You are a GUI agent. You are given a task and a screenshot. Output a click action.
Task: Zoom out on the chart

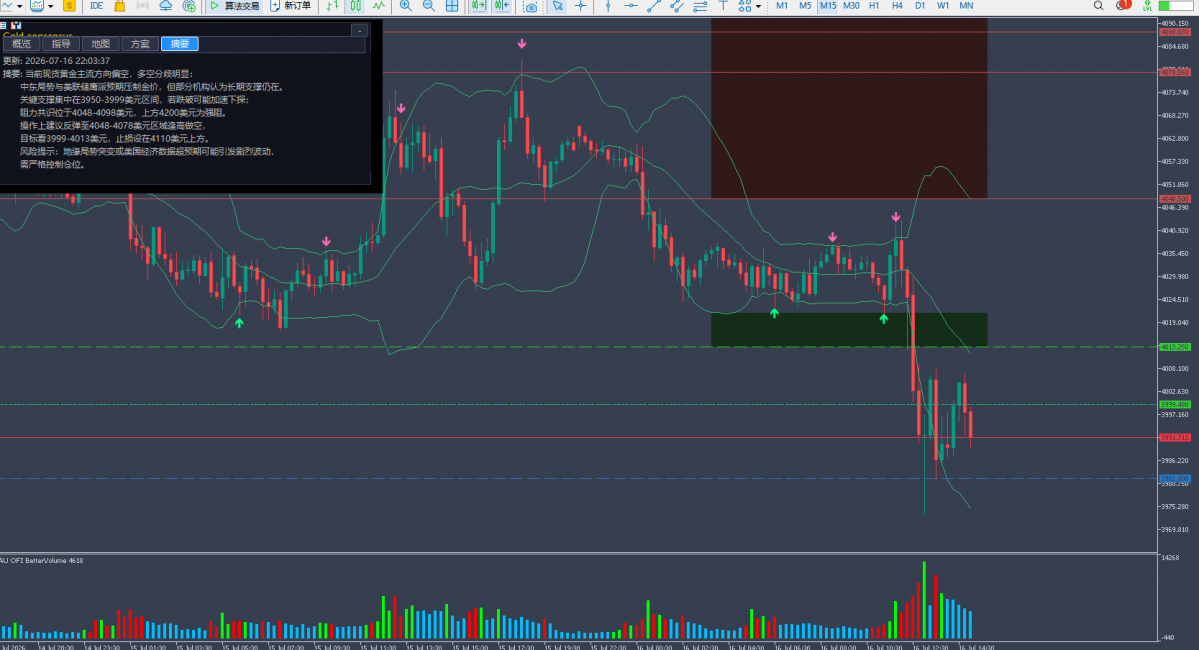[x=429, y=6]
